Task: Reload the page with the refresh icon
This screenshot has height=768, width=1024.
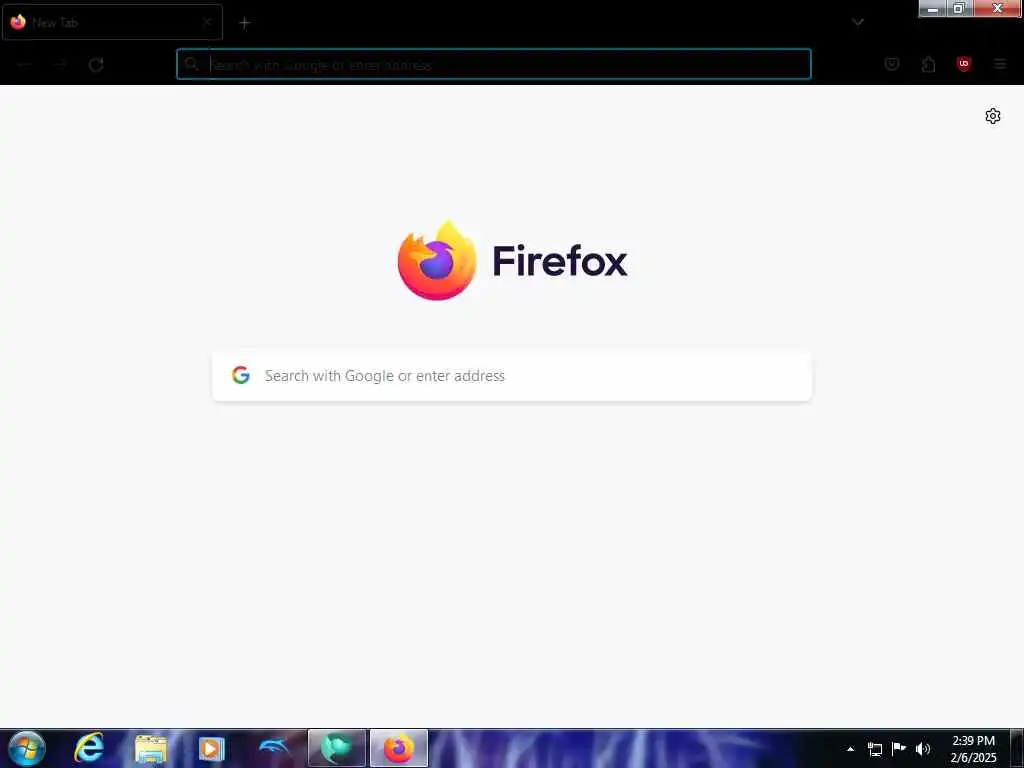Action: point(96,65)
